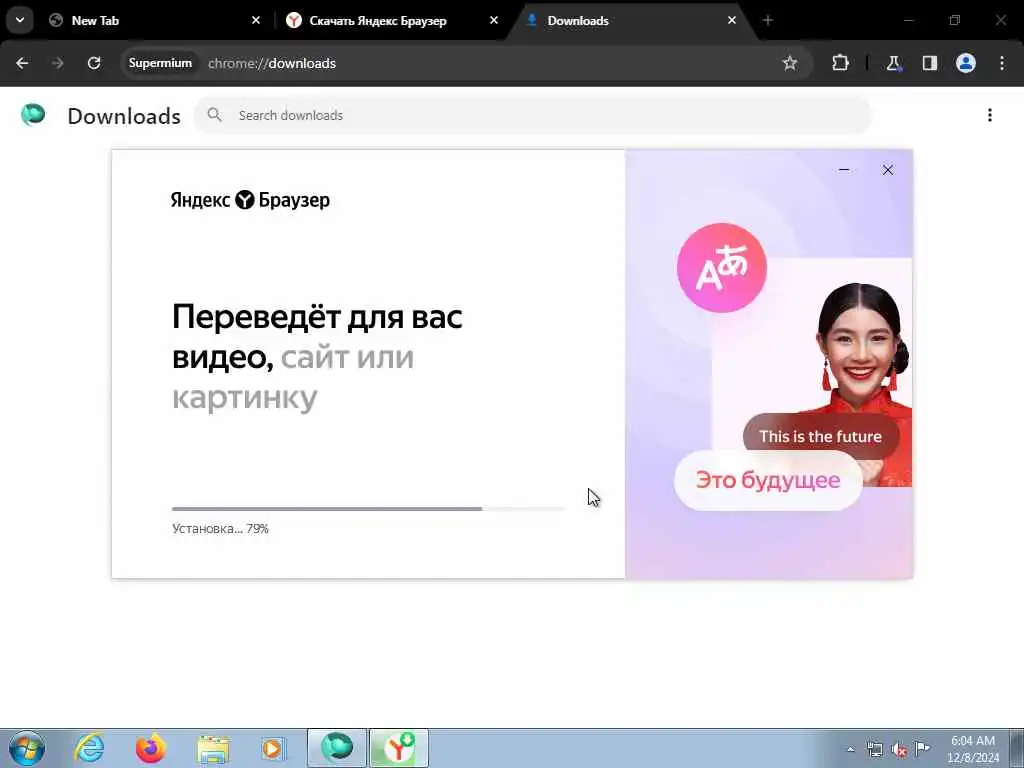Screen dimensions: 1024x768
Task: Toggle the browser side panel
Action: click(x=929, y=63)
